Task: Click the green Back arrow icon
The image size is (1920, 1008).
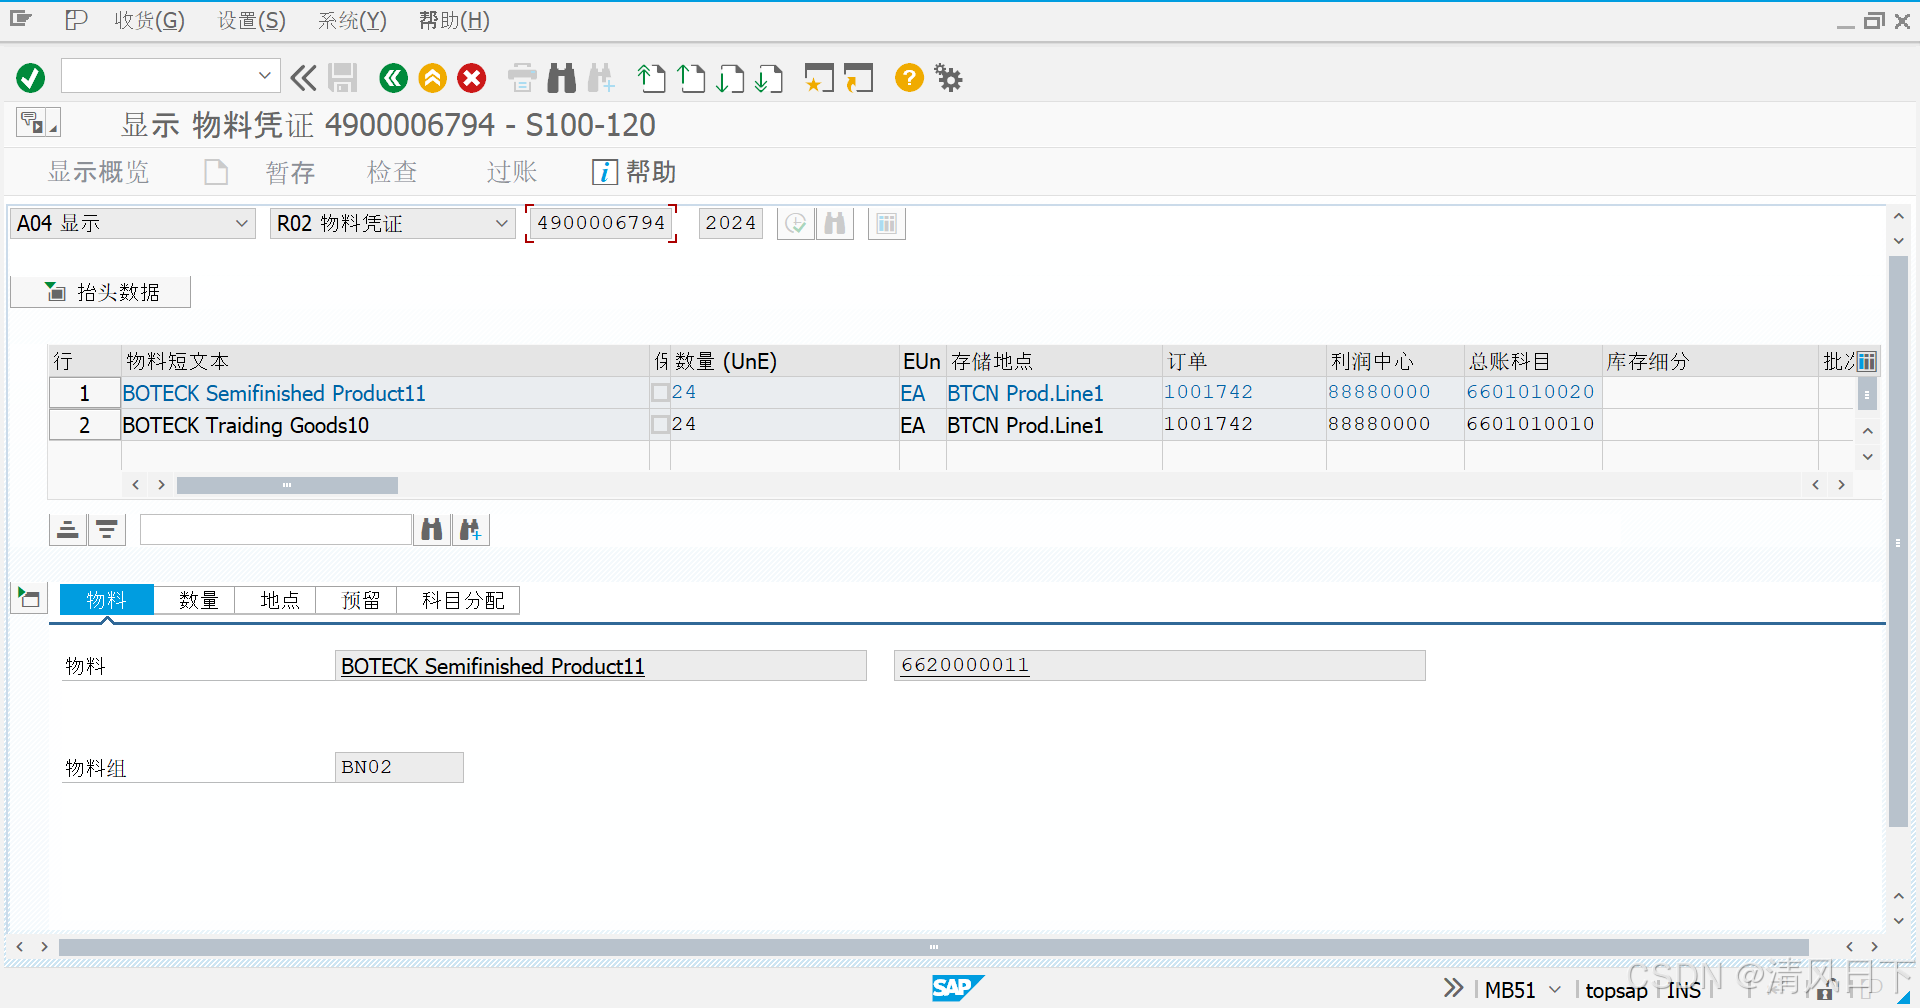Action: pos(394,77)
